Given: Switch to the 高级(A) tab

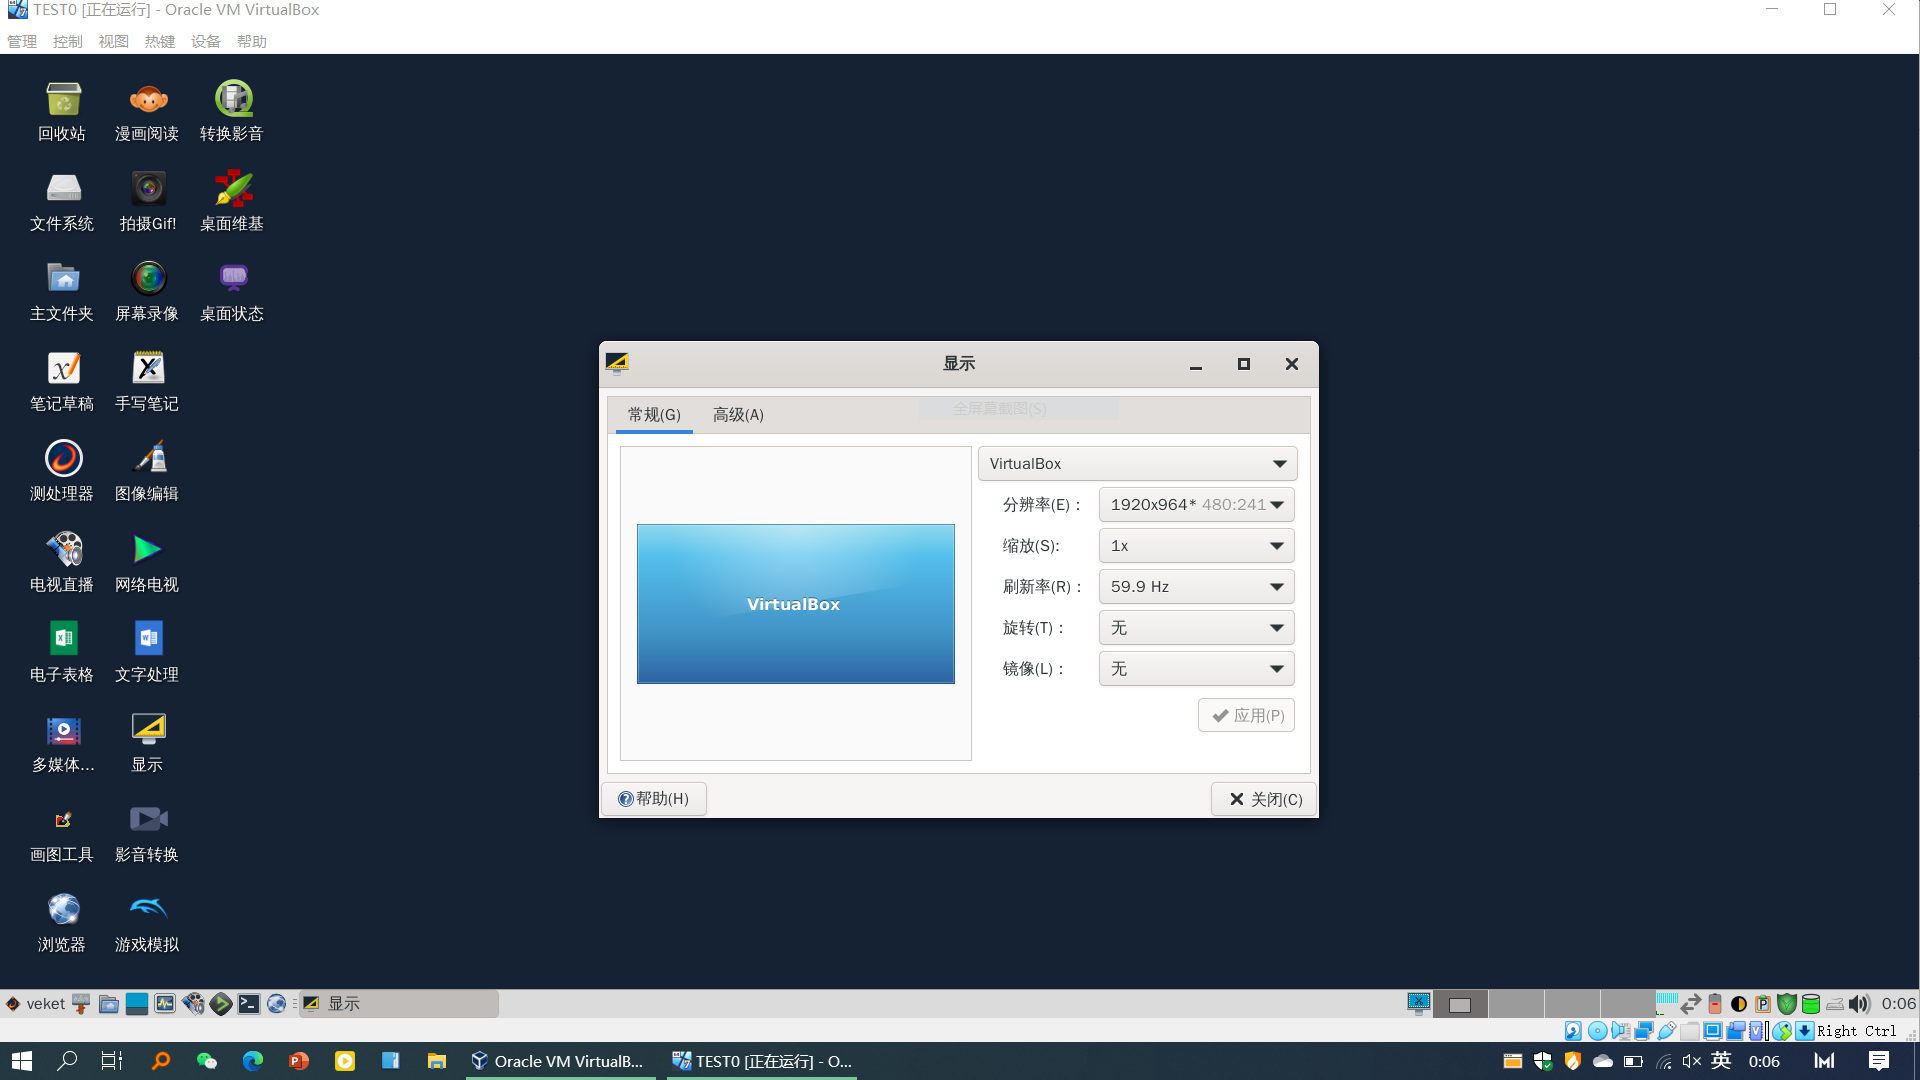Looking at the screenshot, I should [x=738, y=414].
